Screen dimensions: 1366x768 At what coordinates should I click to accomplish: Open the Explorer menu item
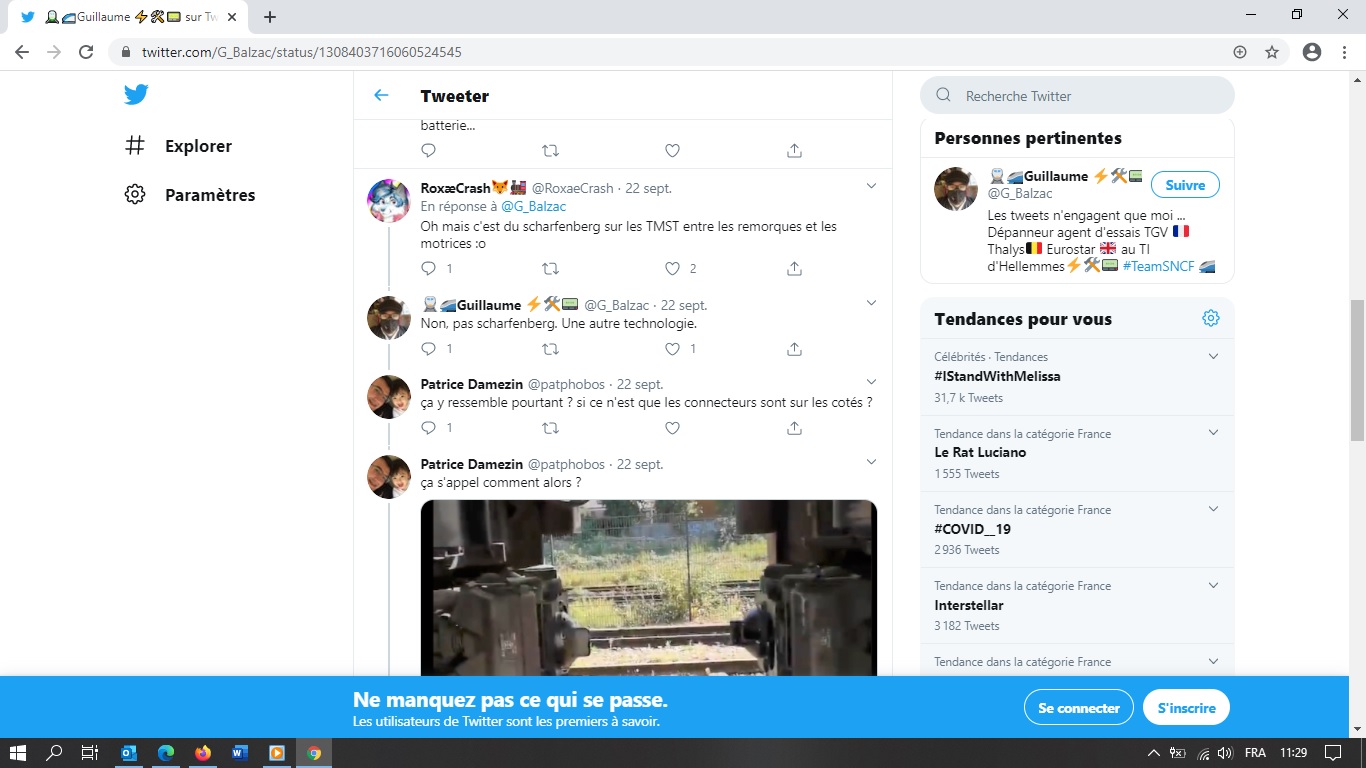[x=198, y=146]
